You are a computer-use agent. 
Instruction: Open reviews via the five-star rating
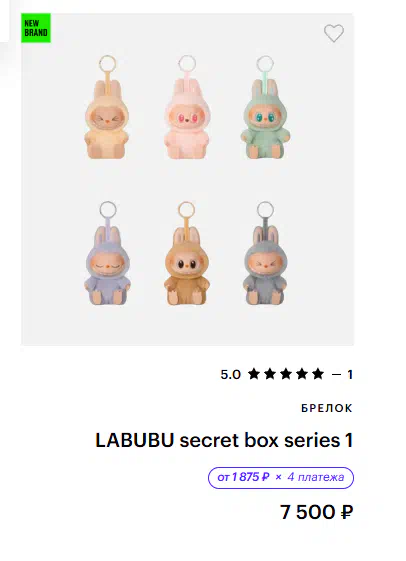286,374
